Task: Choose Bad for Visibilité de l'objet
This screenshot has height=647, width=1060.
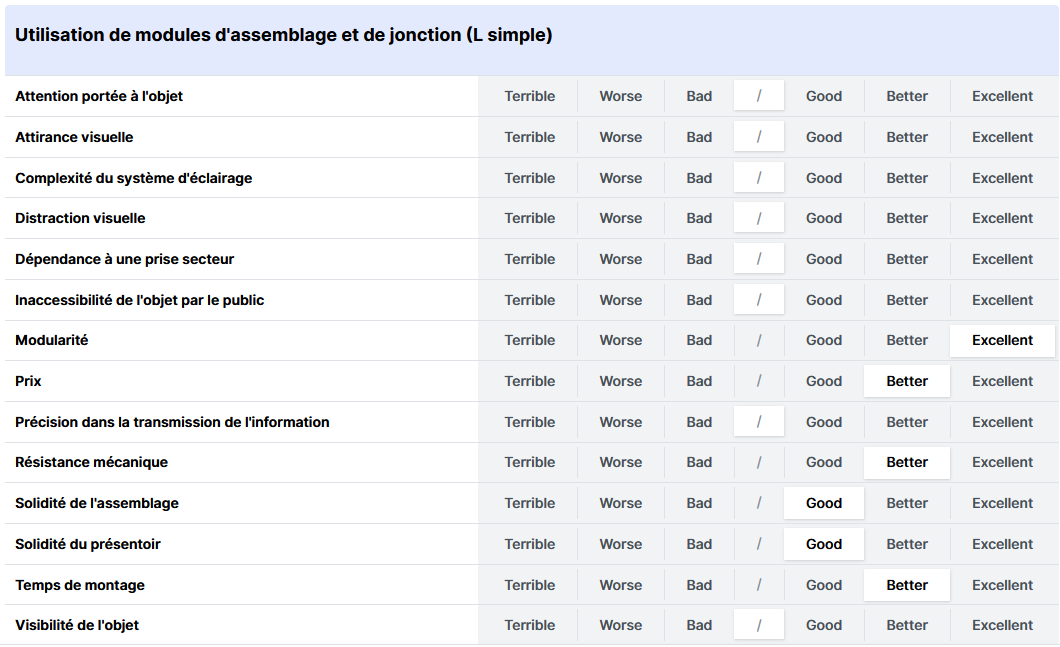Action: 699,625
